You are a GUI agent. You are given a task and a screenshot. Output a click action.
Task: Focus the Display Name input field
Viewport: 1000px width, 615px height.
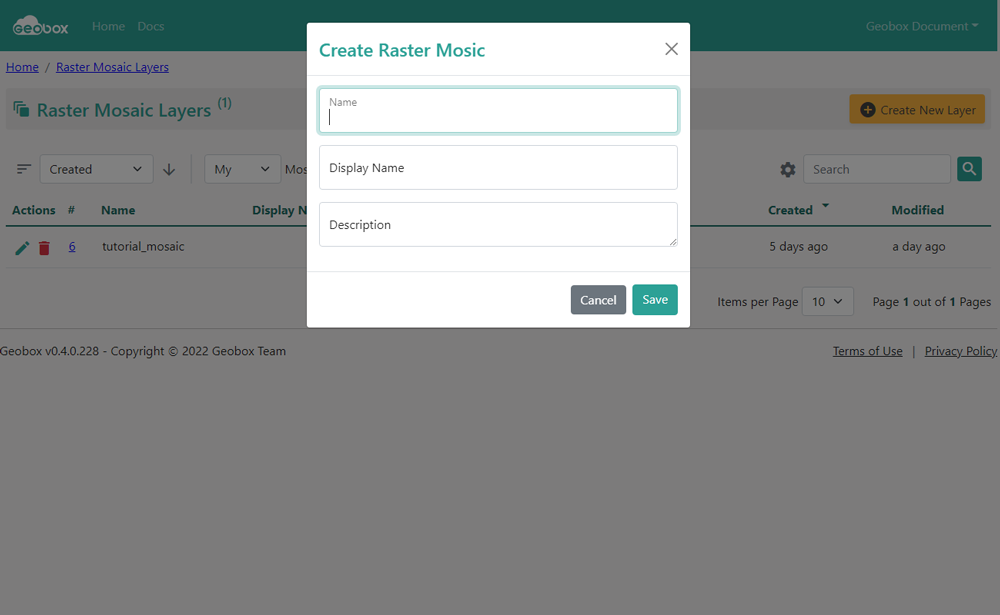pos(498,168)
